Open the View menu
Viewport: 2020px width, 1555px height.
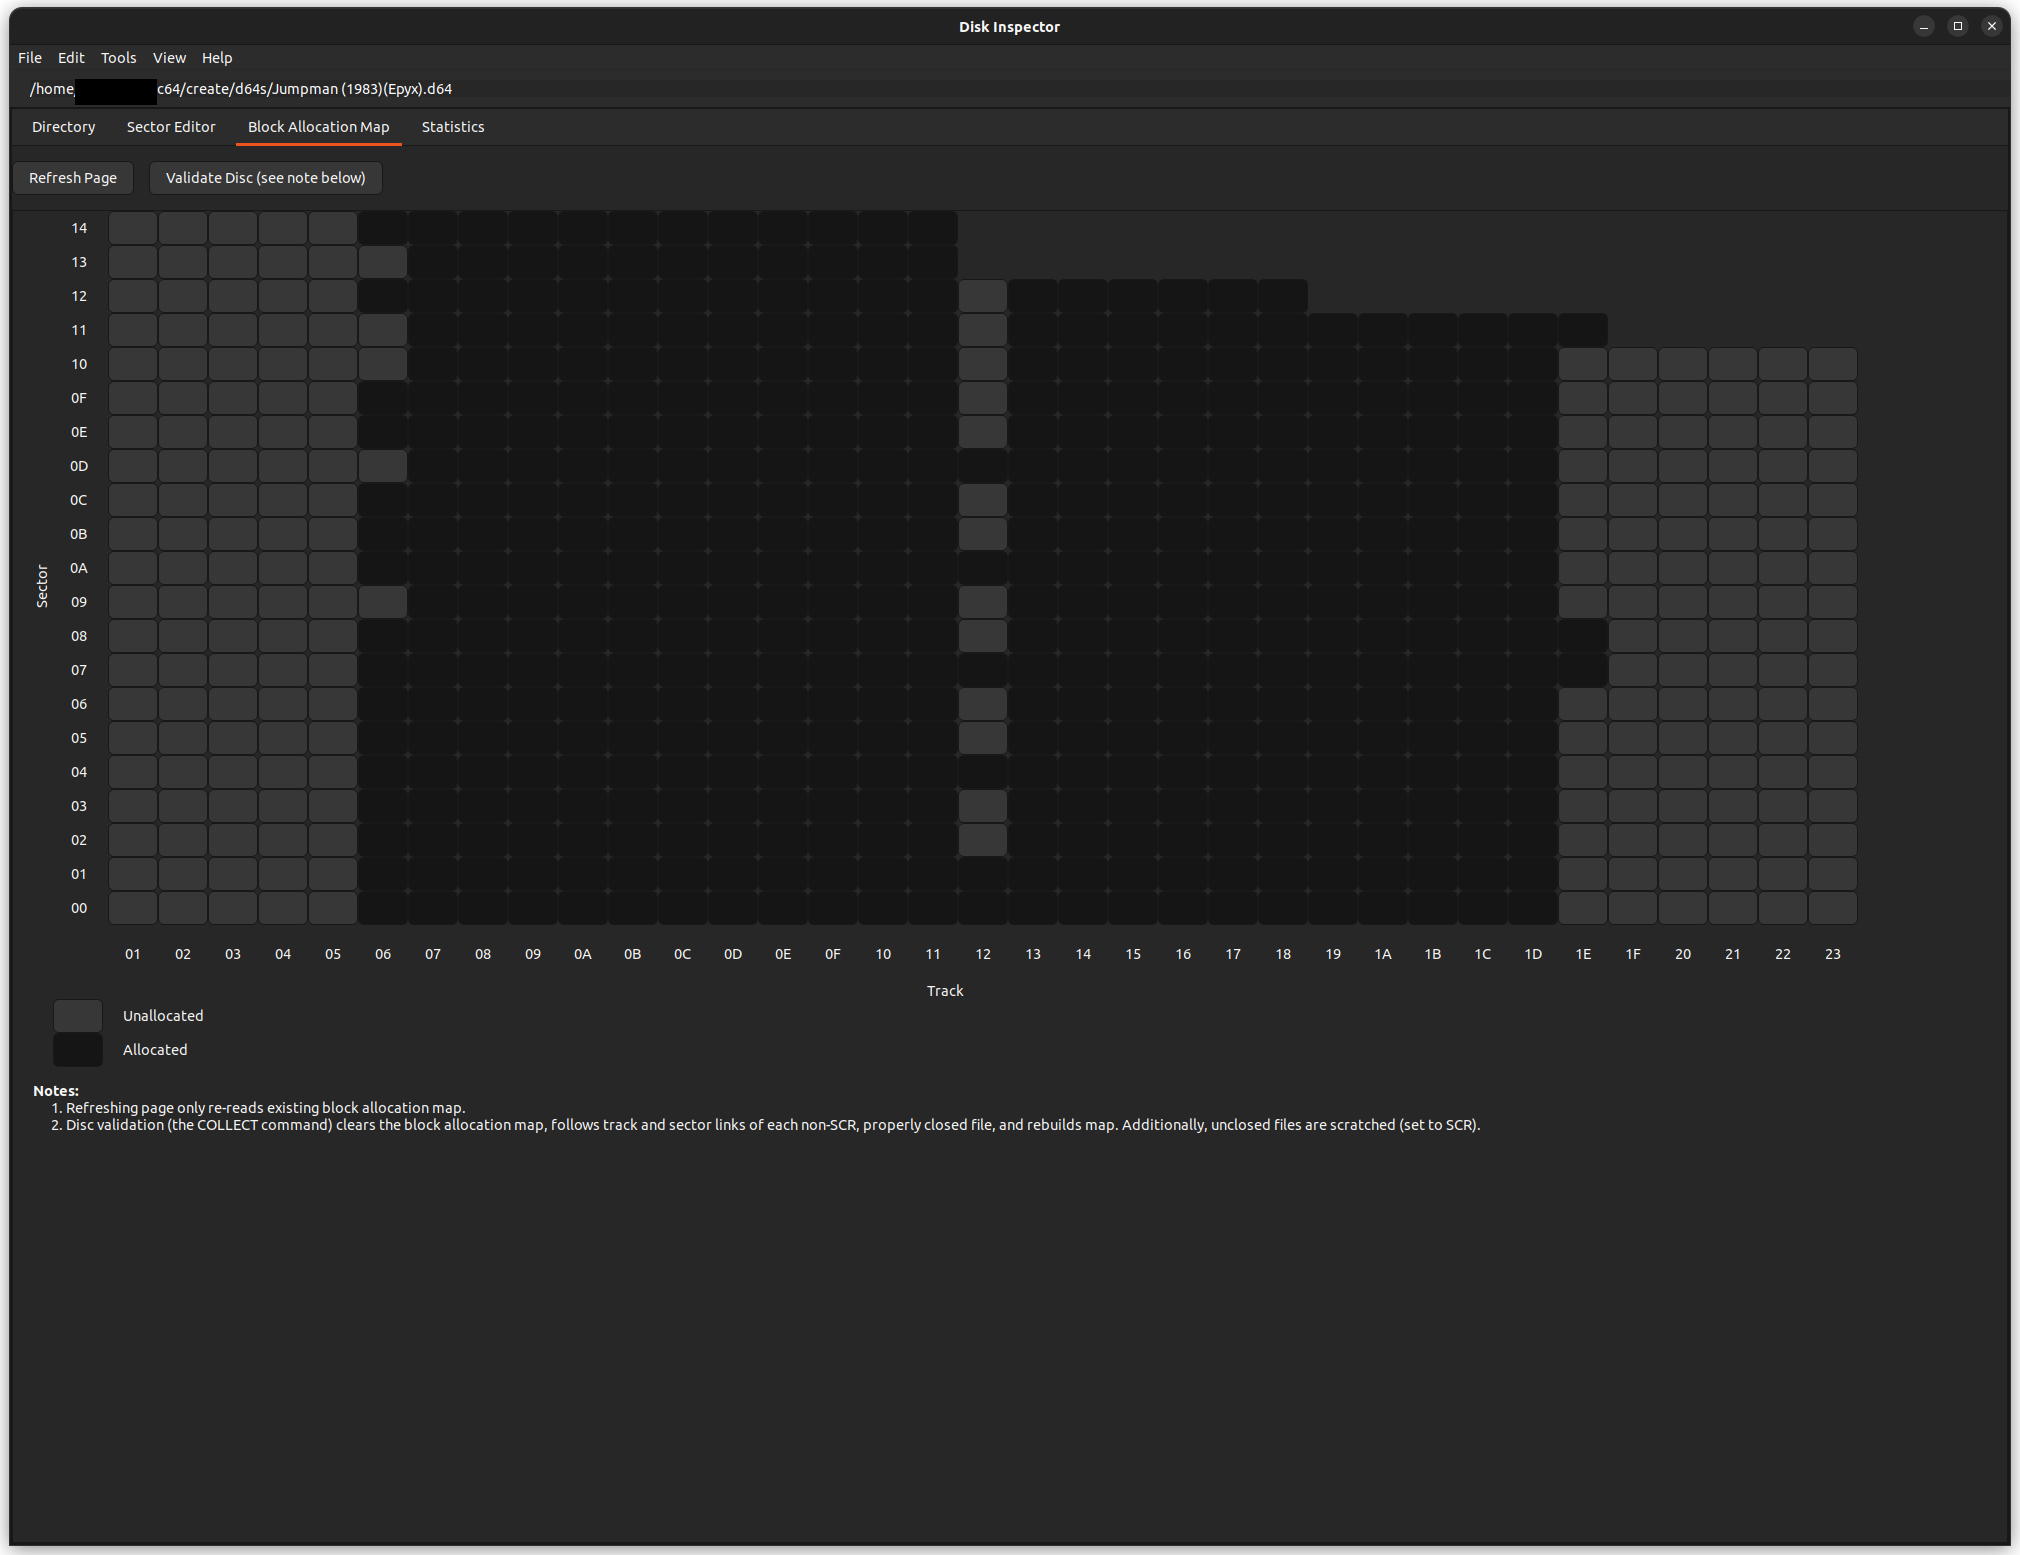169,58
